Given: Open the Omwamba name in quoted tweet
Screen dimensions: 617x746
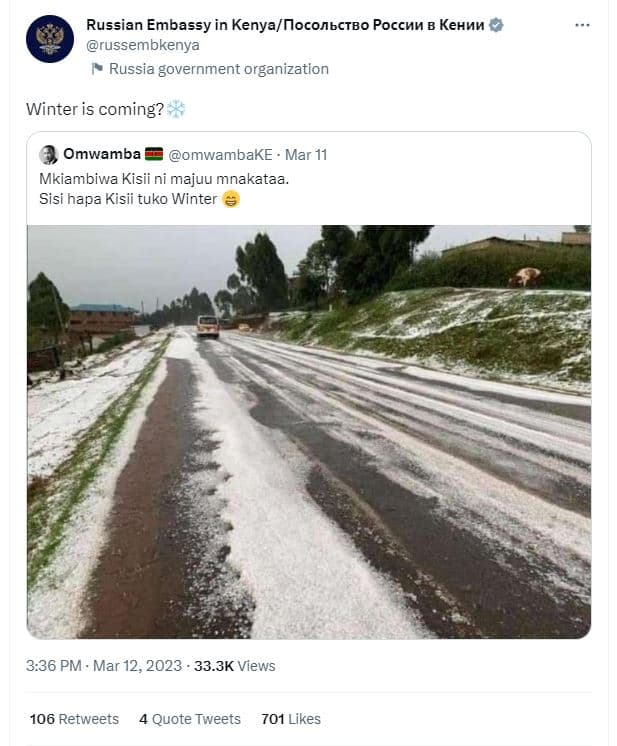Looking at the screenshot, I should click(101, 155).
